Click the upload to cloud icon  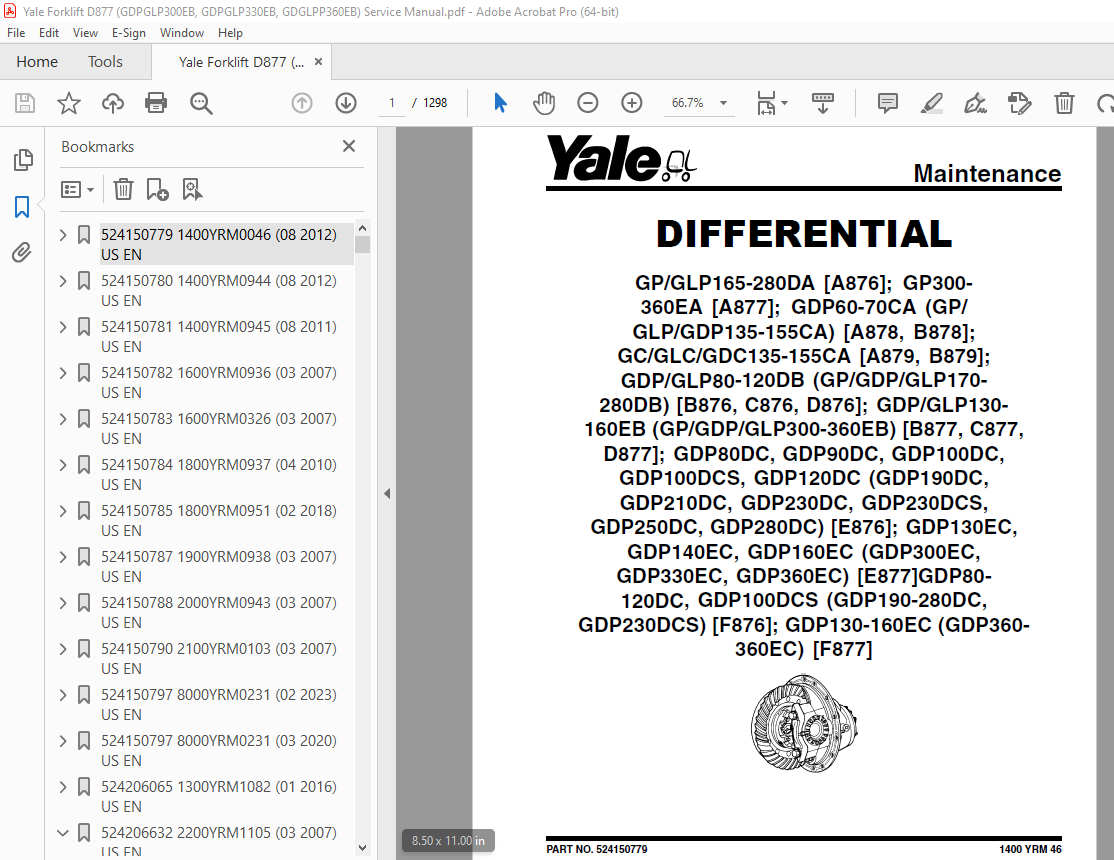point(112,103)
